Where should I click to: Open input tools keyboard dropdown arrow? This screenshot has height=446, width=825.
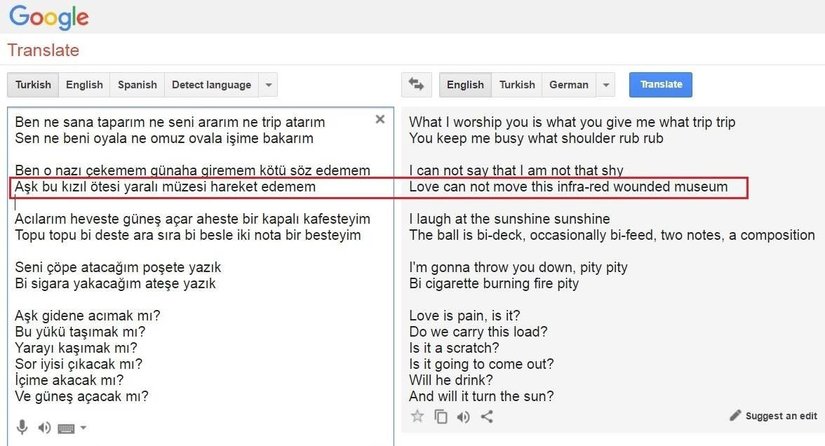click(x=83, y=428)
